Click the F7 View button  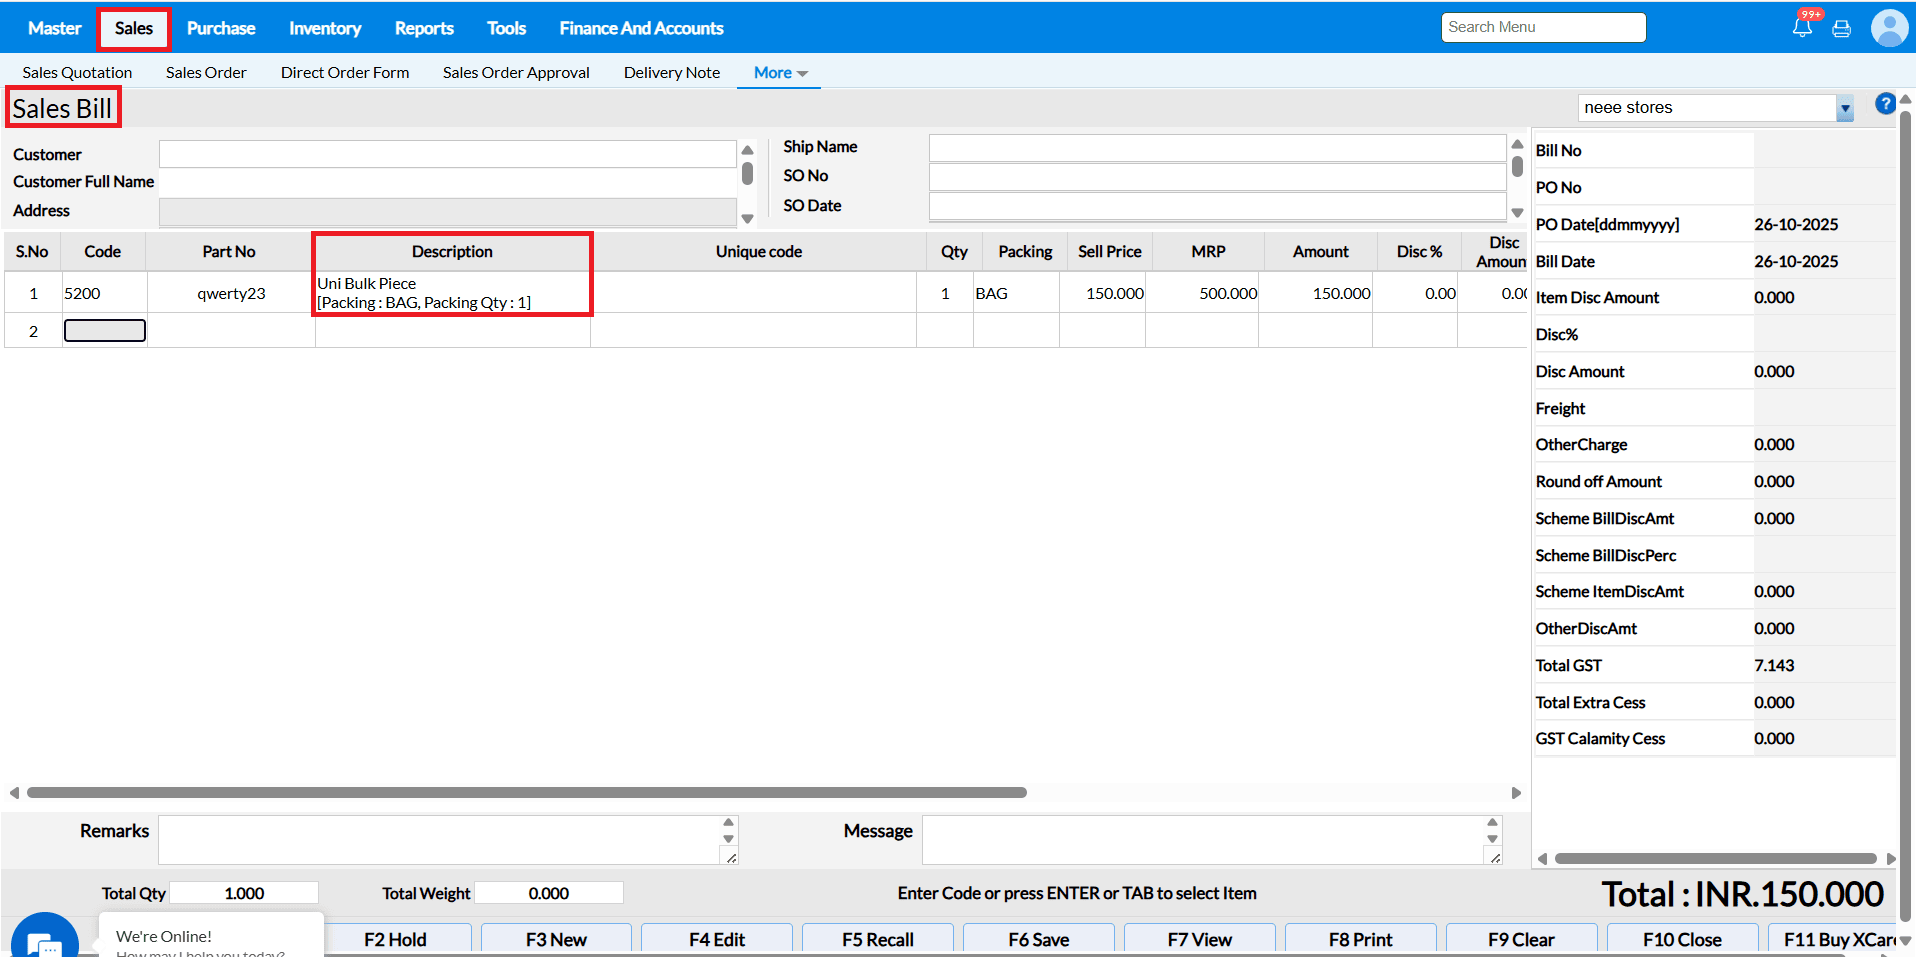point(1200,939)
